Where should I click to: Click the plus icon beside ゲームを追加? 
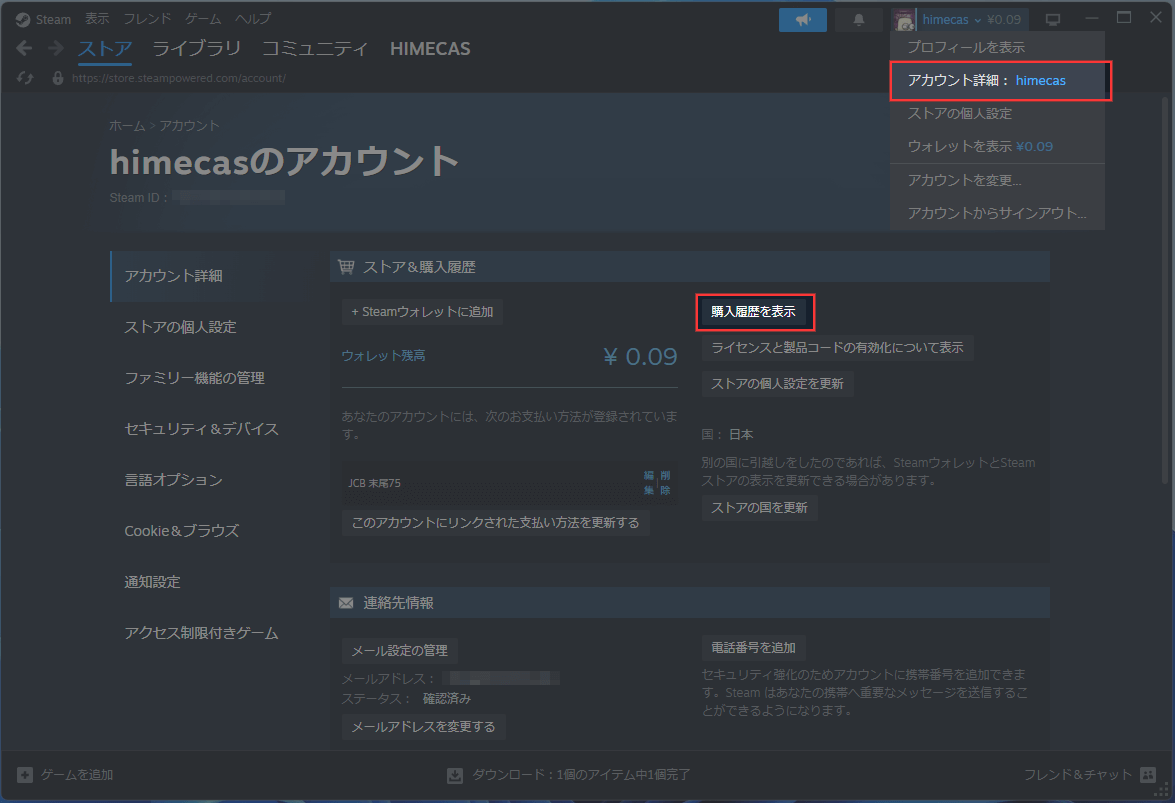click(x=25, y=775)
